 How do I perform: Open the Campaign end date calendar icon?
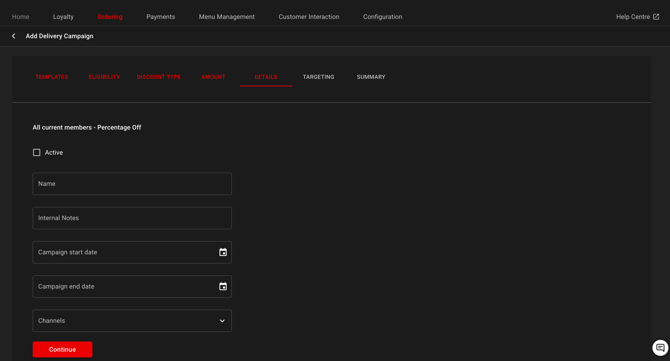[223, 286]
